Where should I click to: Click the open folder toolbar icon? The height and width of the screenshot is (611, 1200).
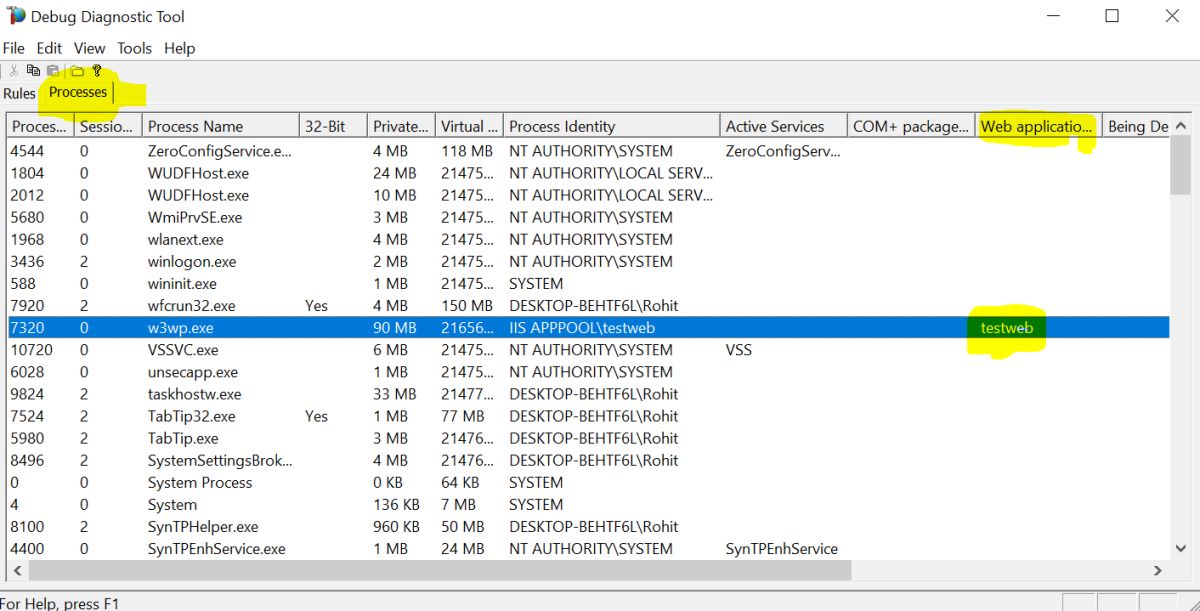[x=77, y=71]
